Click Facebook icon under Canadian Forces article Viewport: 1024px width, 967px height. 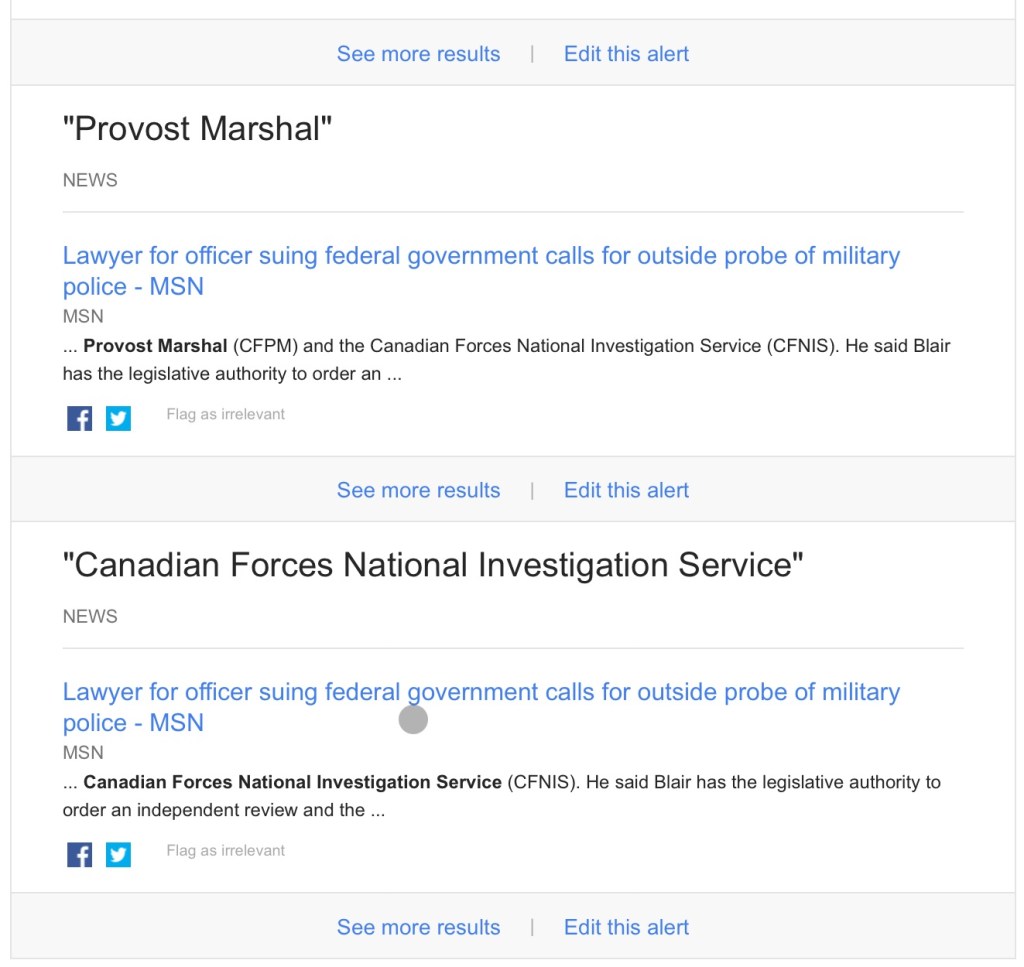click(80, 854)
